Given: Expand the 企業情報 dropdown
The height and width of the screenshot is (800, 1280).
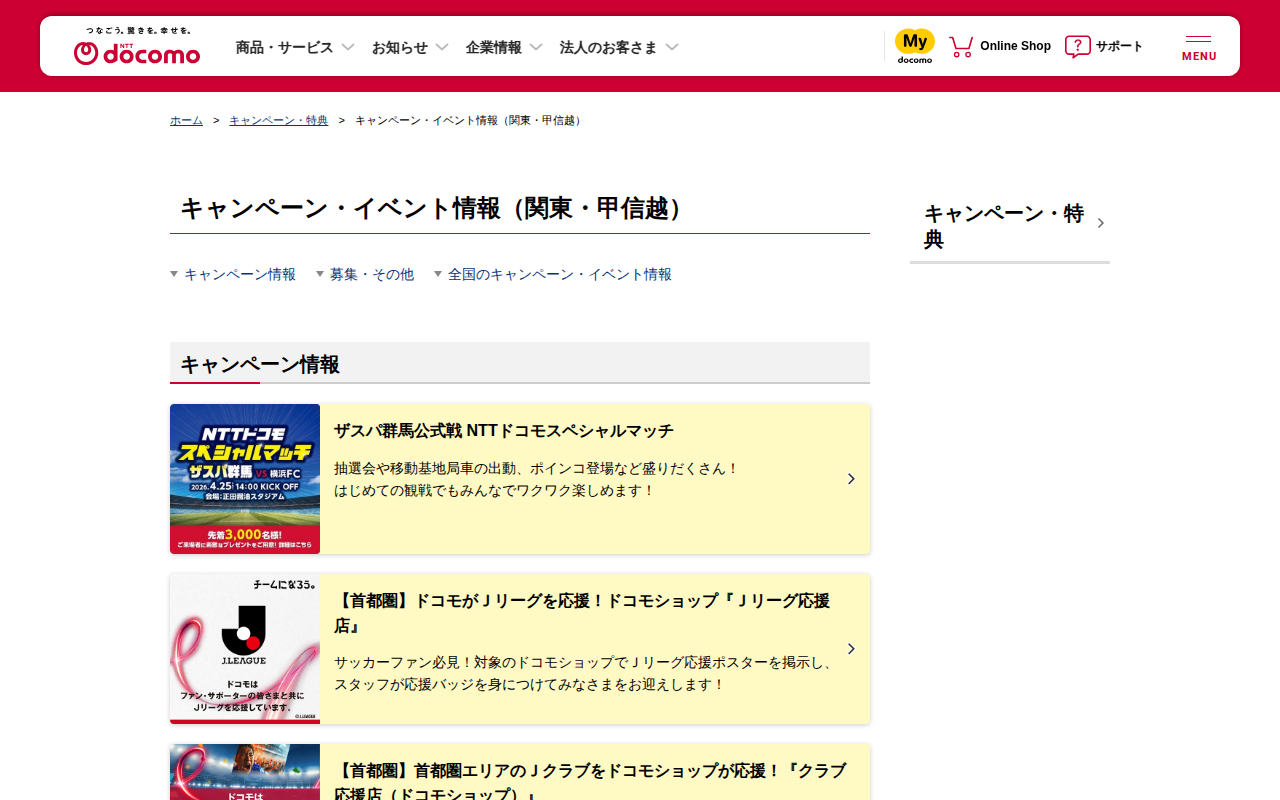Looking at the screenshot, I should click(504, 47).
